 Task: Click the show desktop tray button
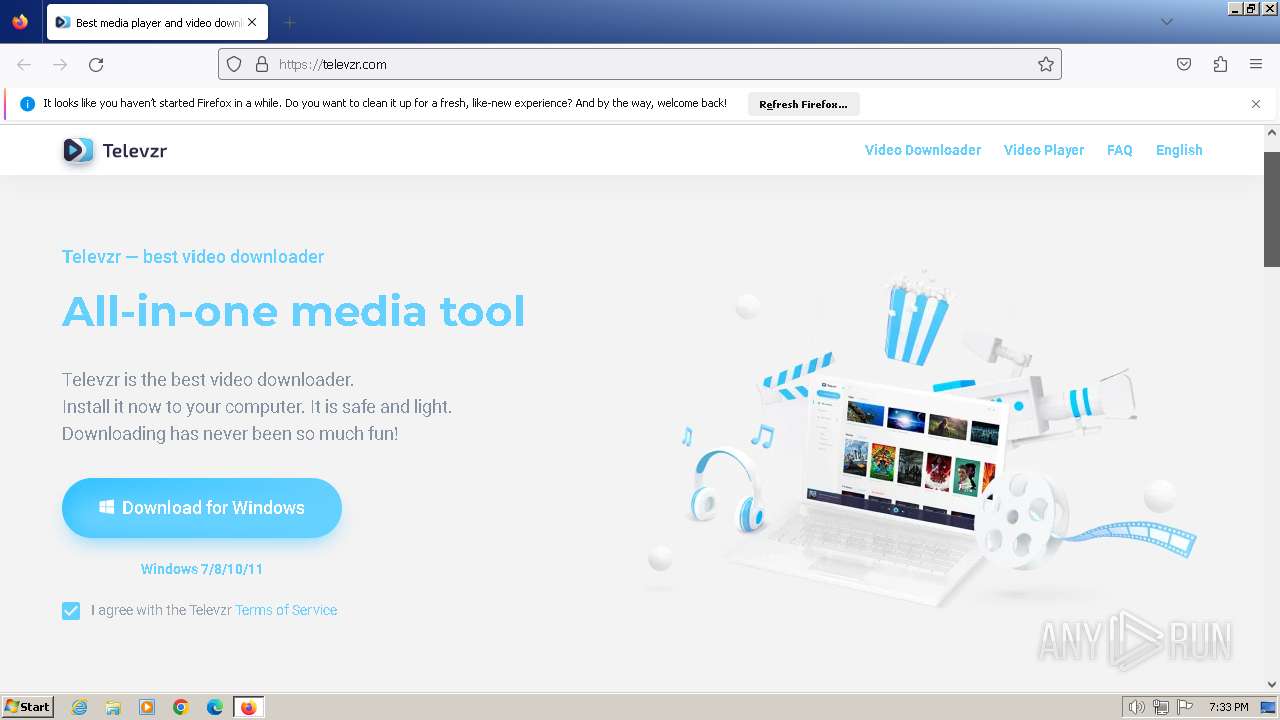1269,707
